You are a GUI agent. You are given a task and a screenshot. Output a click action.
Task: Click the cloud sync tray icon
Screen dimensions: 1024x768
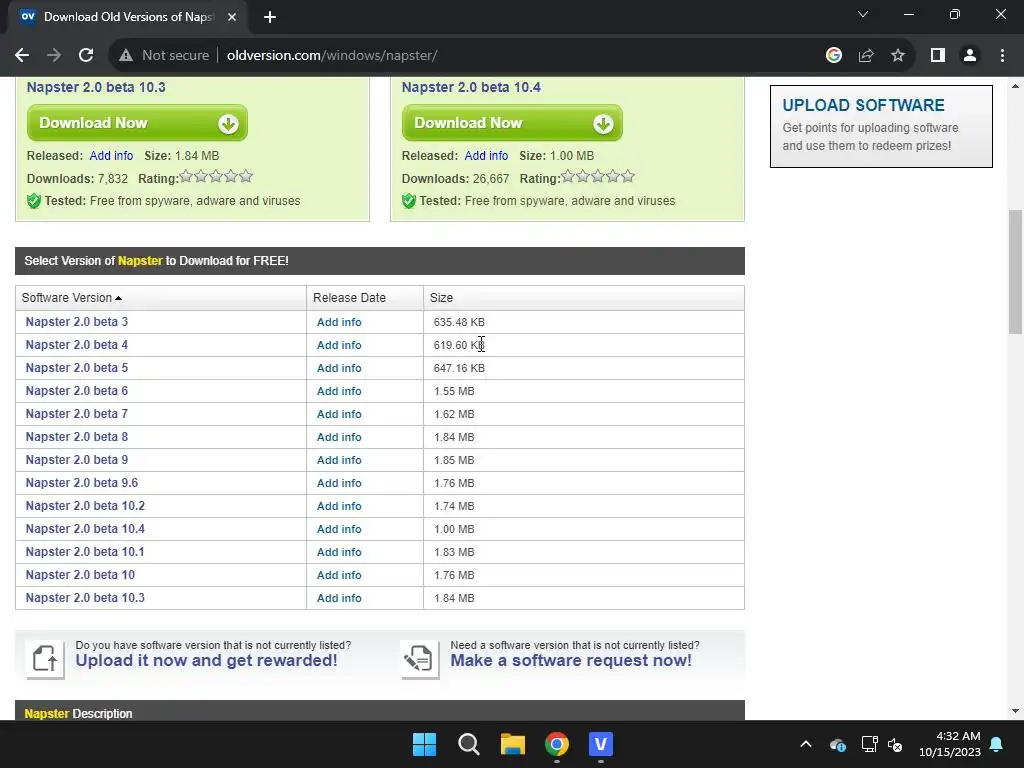[x=838, y=744]
